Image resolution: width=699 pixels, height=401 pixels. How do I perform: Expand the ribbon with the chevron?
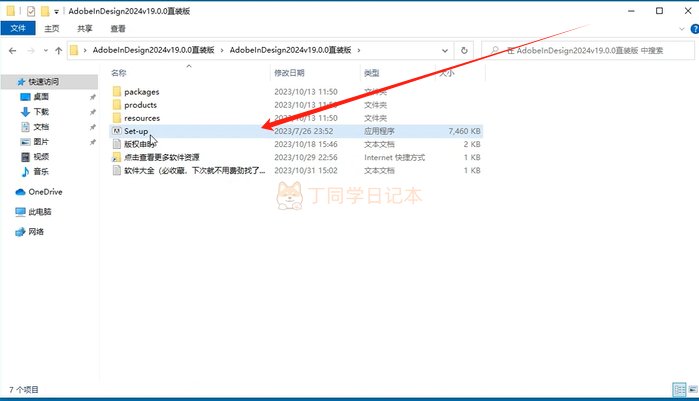[682, 29]
